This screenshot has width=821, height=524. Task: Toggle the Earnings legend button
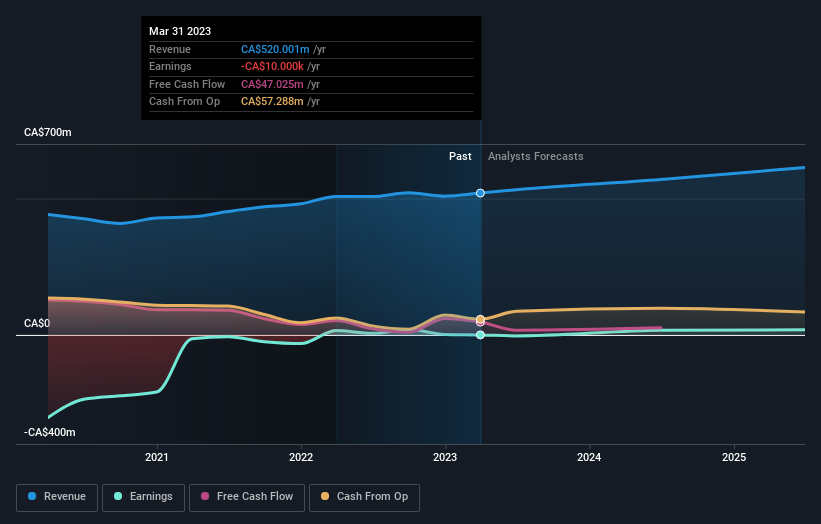click(x=143, y=497)
